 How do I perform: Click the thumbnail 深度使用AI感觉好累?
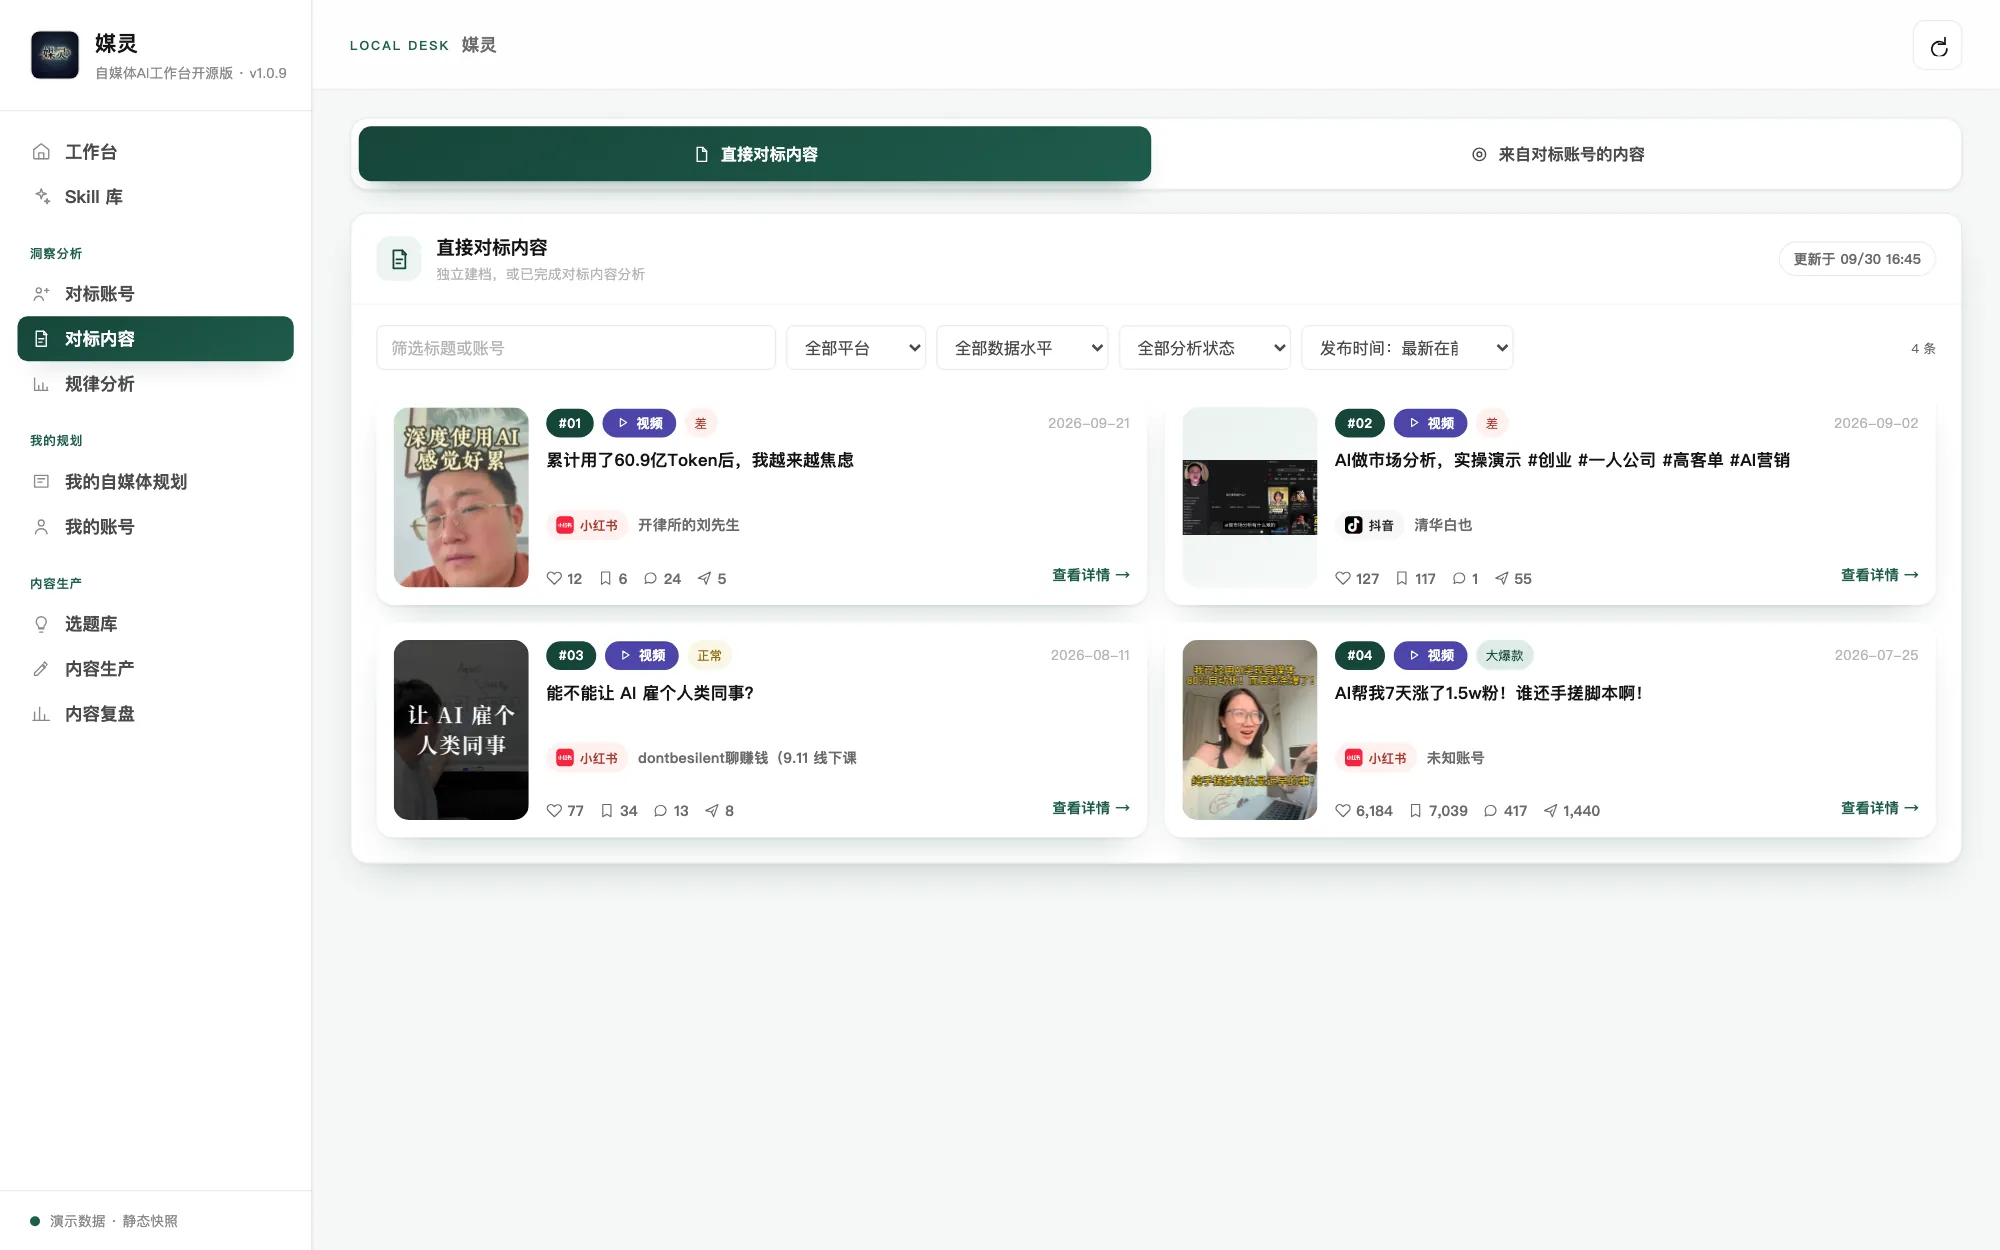461,497
